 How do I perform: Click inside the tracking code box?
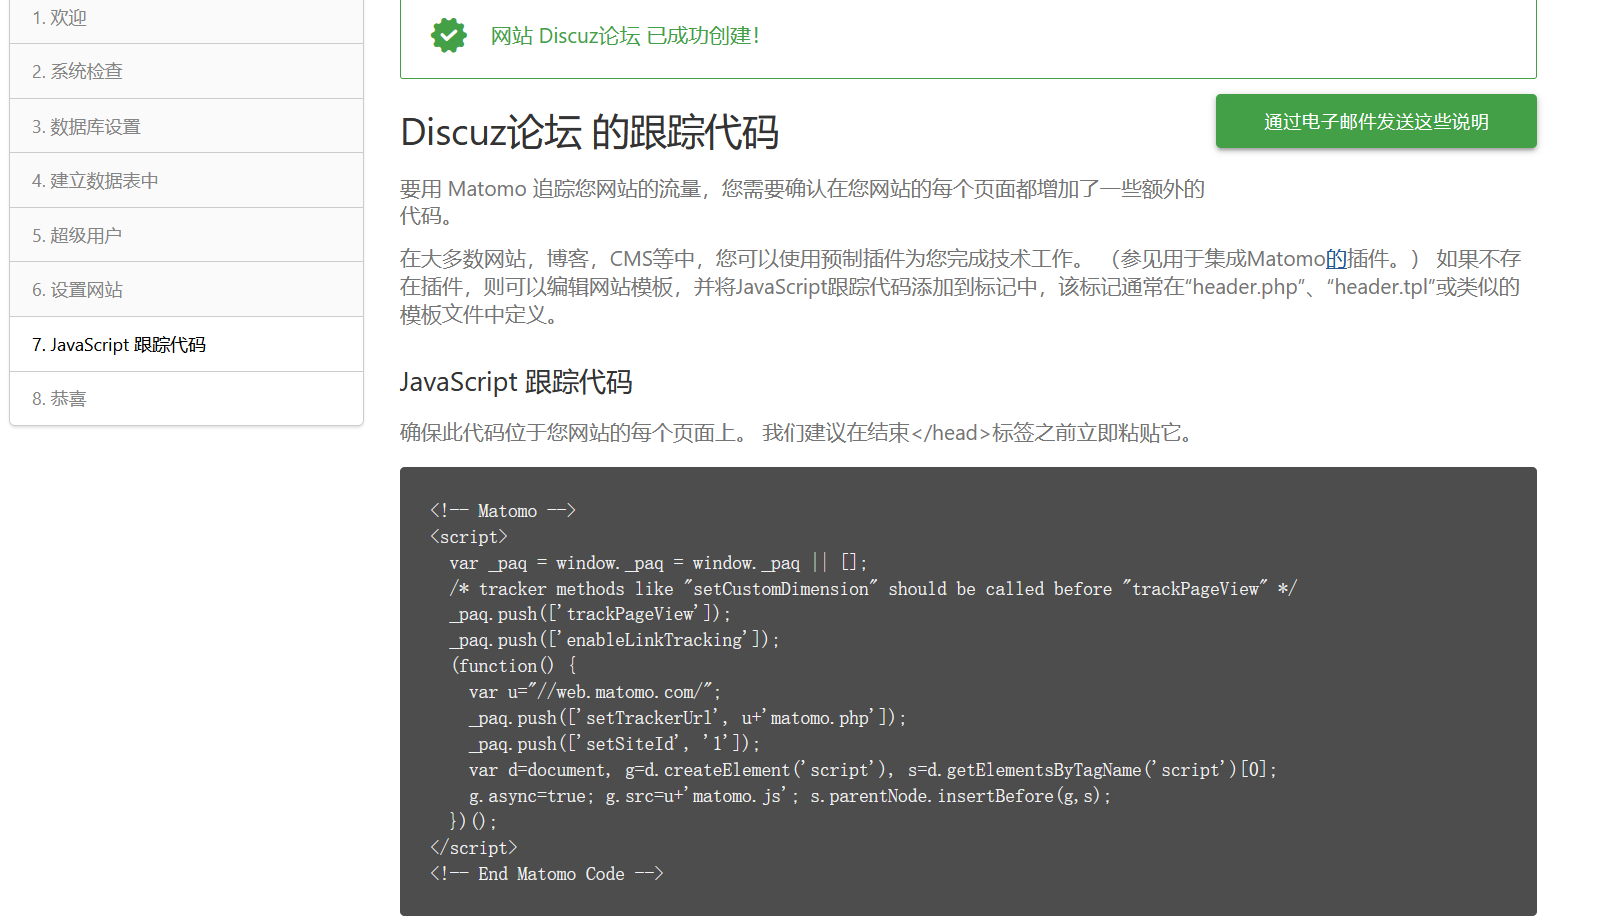pyautogui.click(x=968, y=691)
